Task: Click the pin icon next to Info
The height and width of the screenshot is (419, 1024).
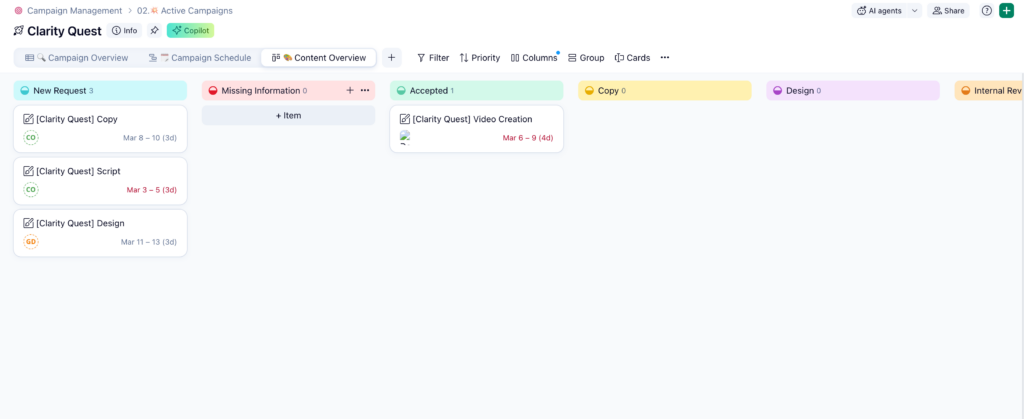Action: coord(154,30)
